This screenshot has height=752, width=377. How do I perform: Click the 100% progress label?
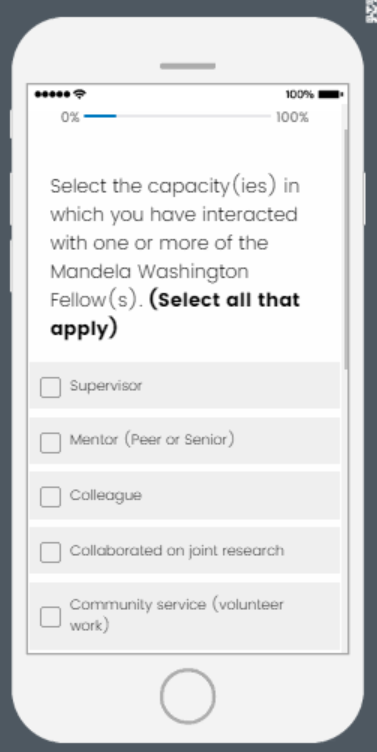click(292, 118)
